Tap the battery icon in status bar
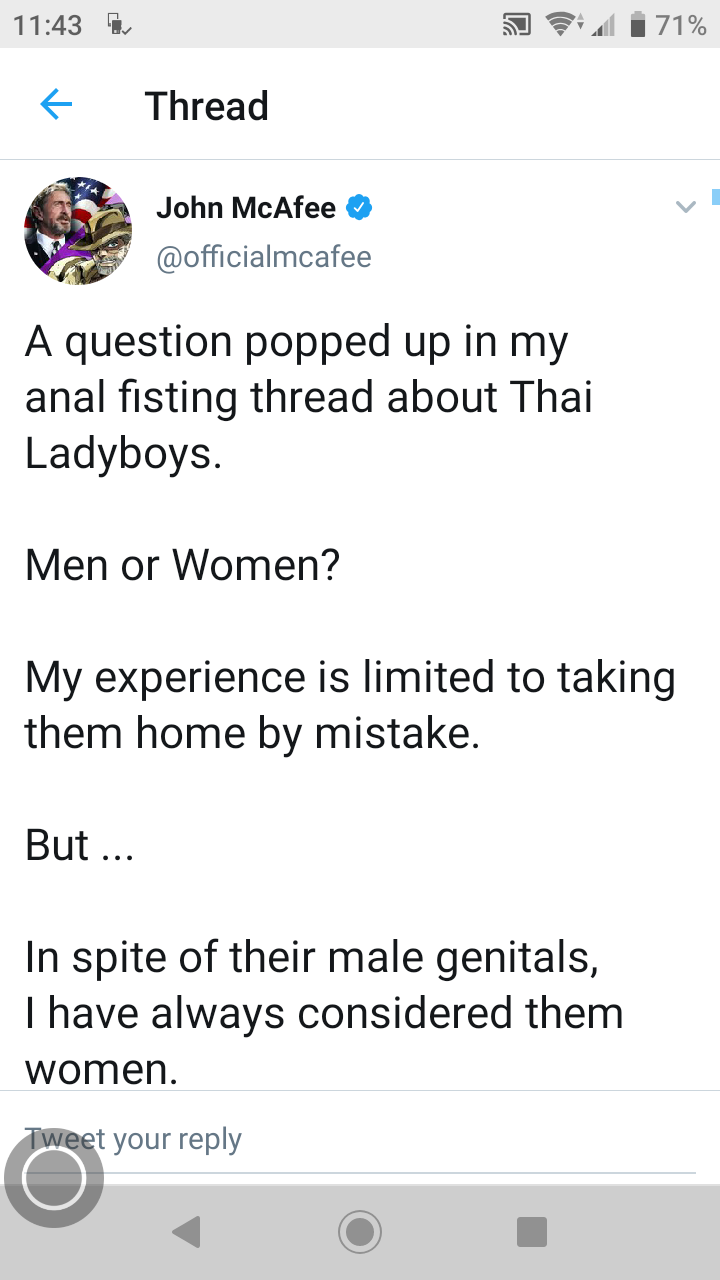Viewport: 720px width, 1280px height. click(x=637, y=25)
